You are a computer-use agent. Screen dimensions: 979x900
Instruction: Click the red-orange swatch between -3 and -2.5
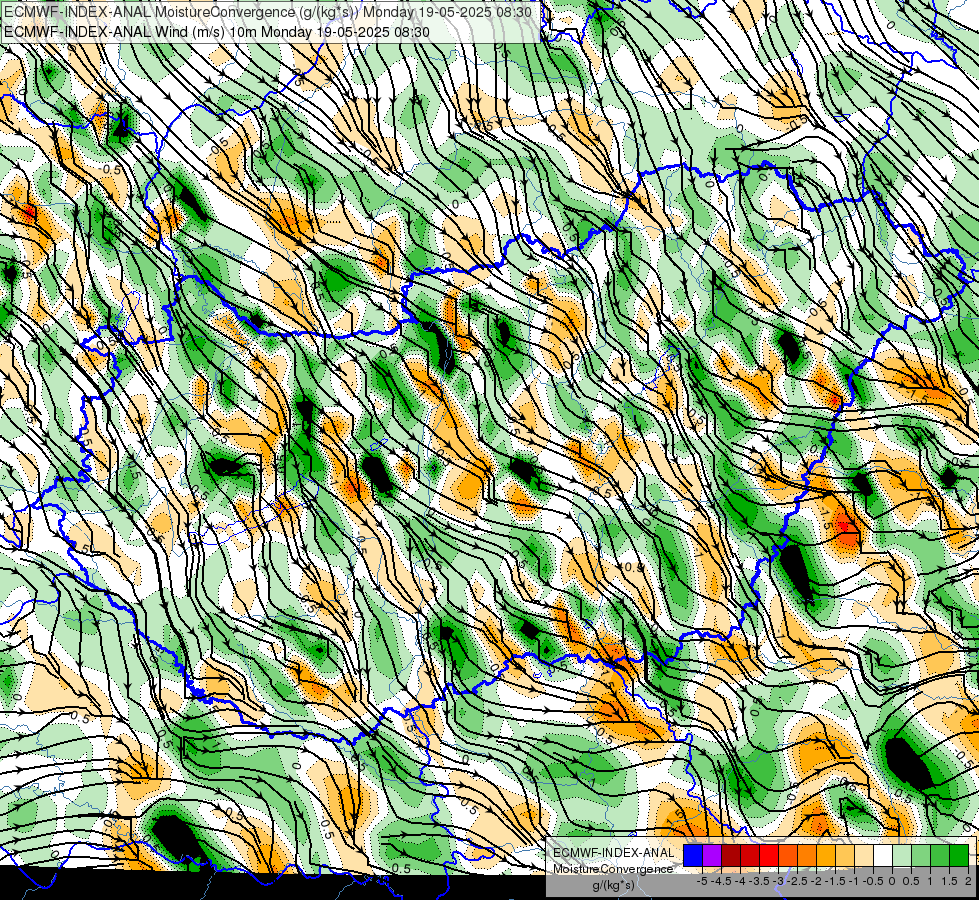tap(788, 855)
